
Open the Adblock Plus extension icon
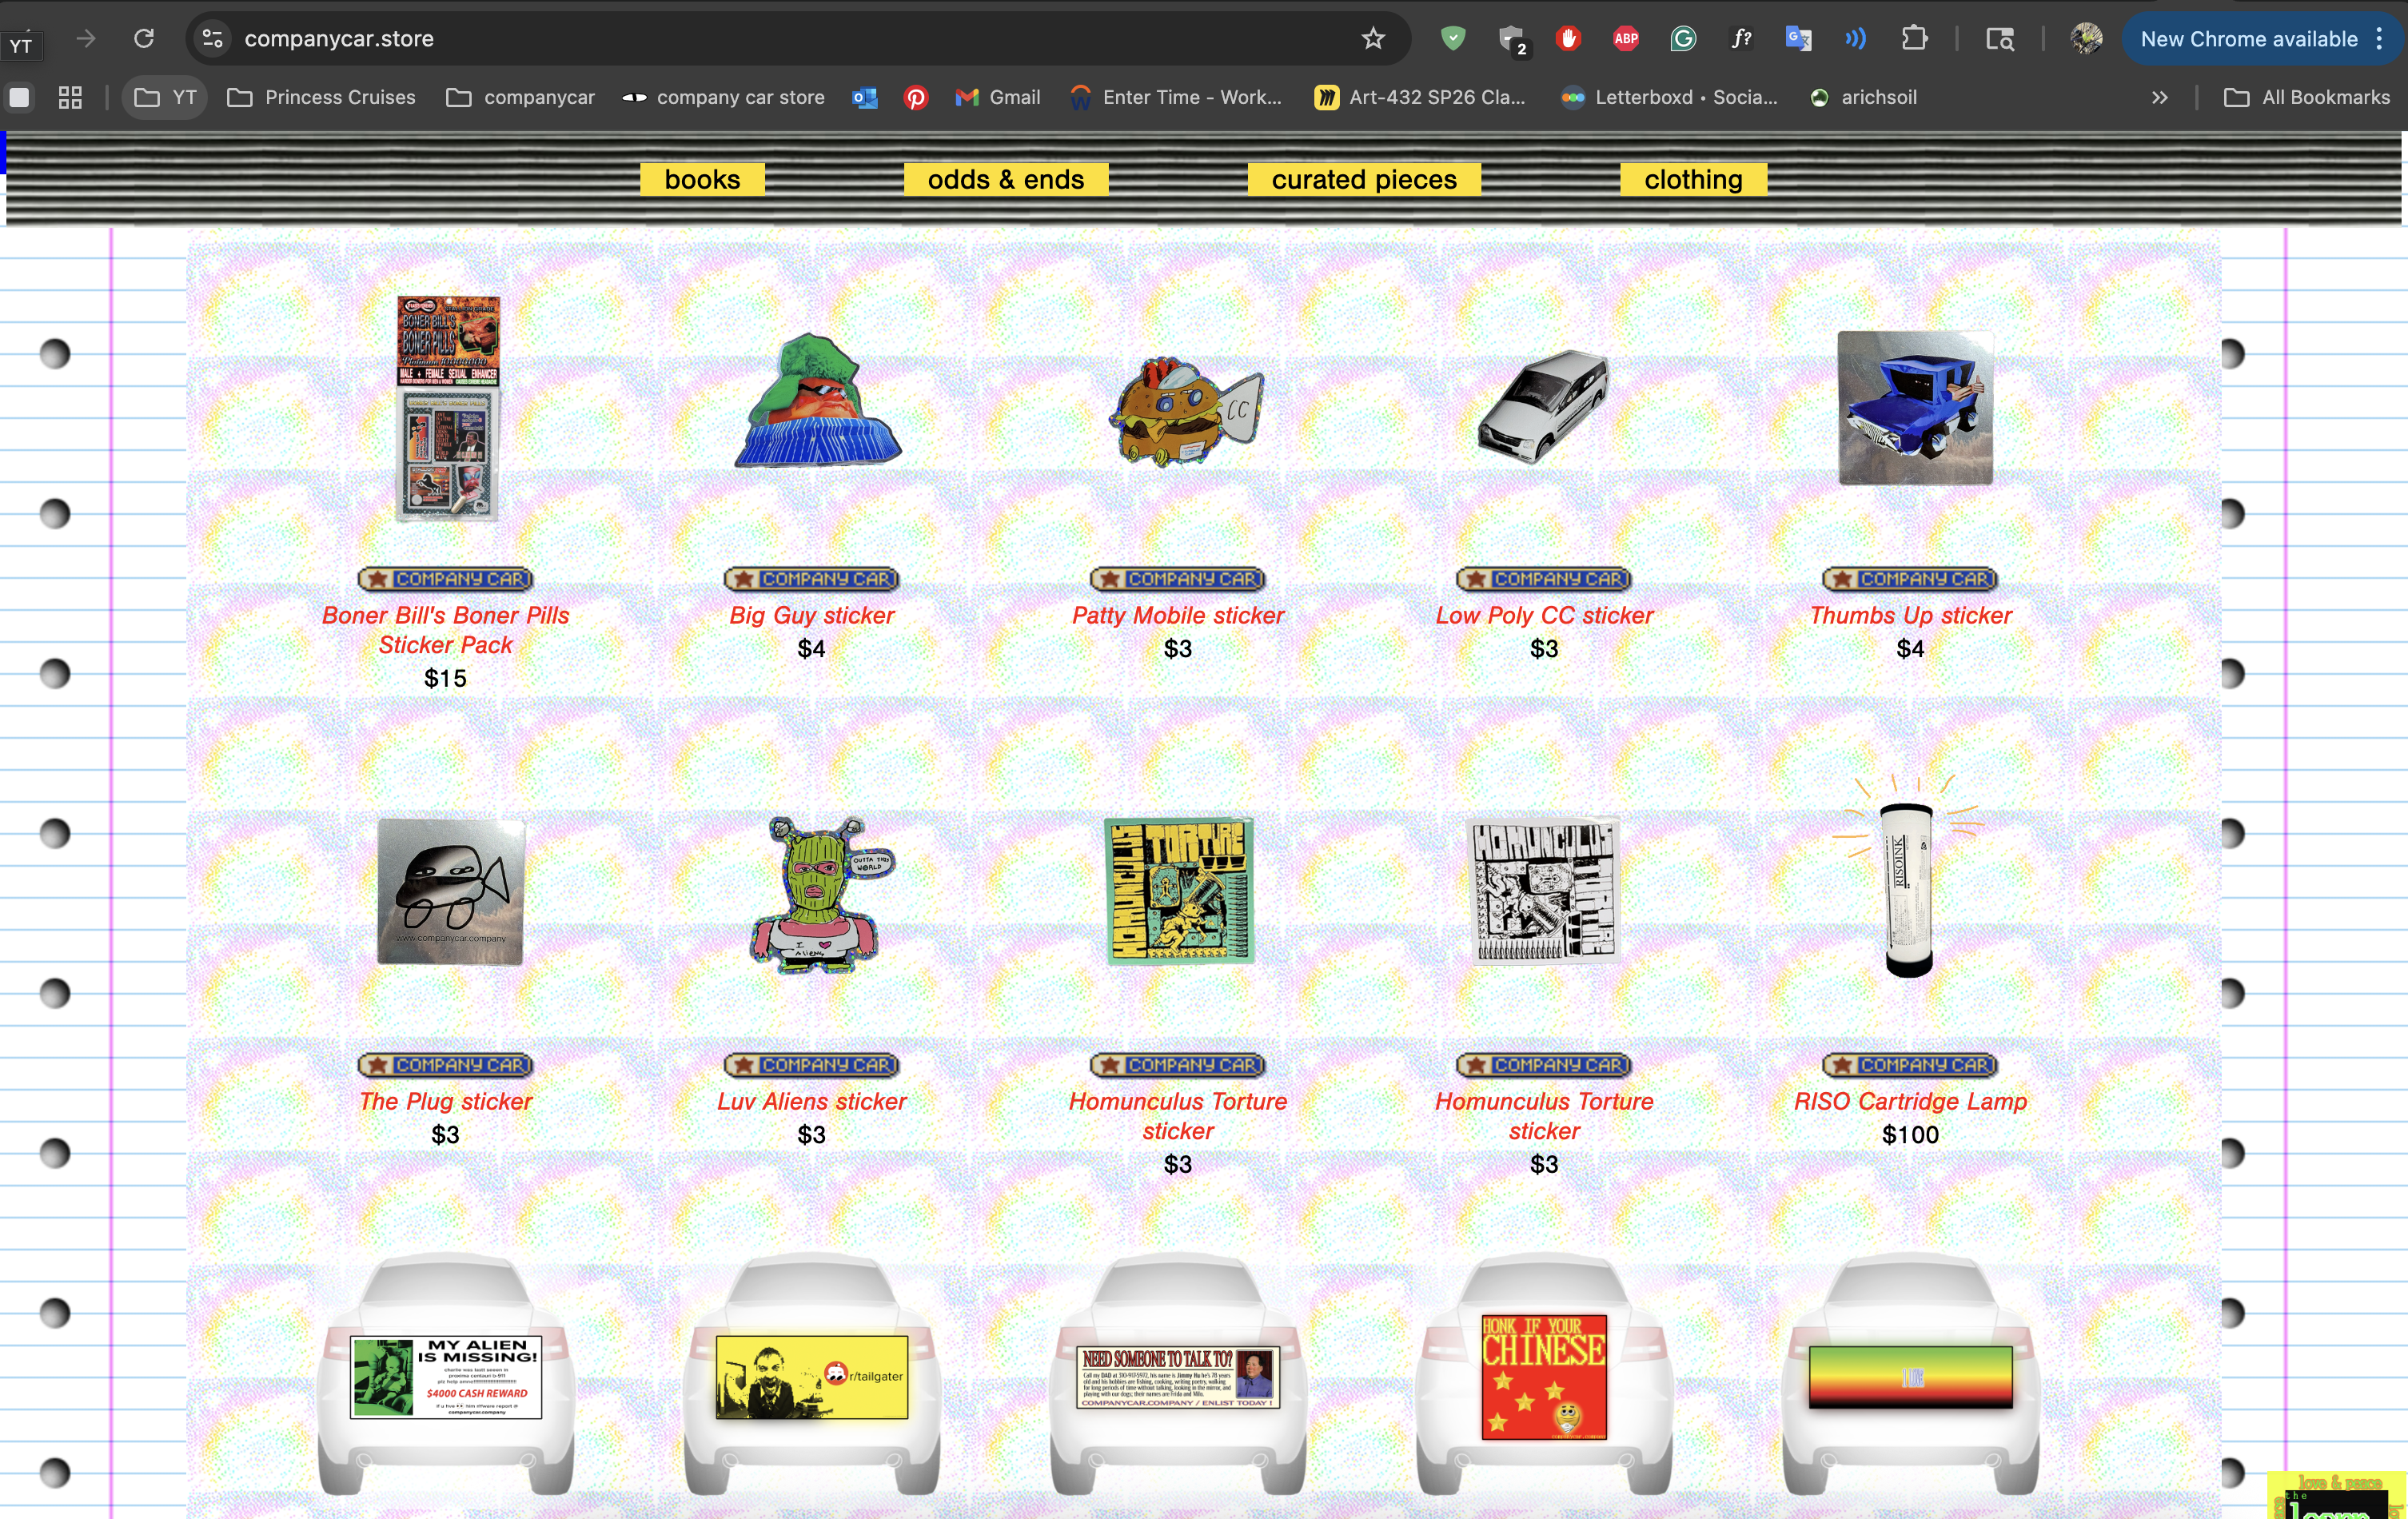[x=1626, y=39]
